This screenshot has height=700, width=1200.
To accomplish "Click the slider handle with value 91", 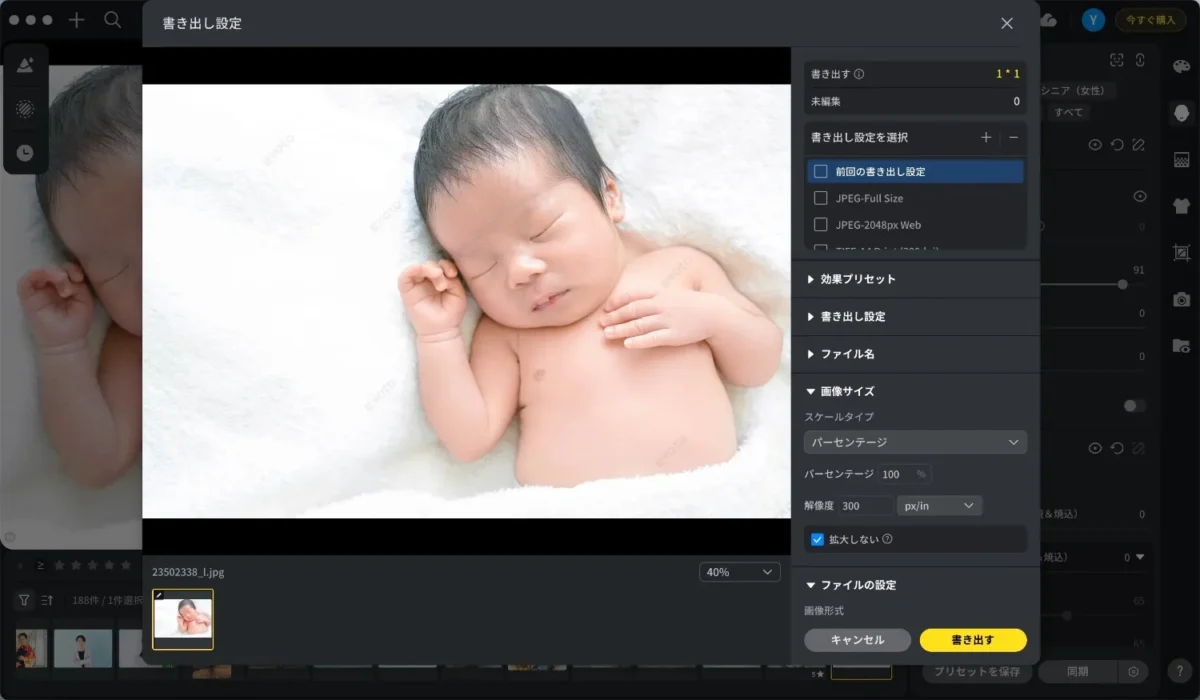I will pos(1123,285).
